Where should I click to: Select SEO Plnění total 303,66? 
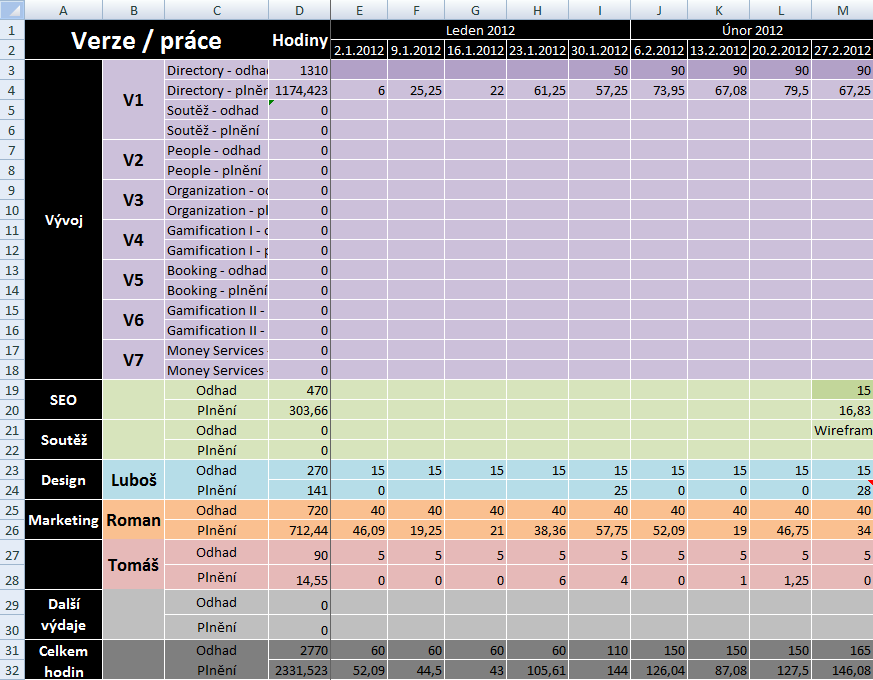(x=300, y=410)
